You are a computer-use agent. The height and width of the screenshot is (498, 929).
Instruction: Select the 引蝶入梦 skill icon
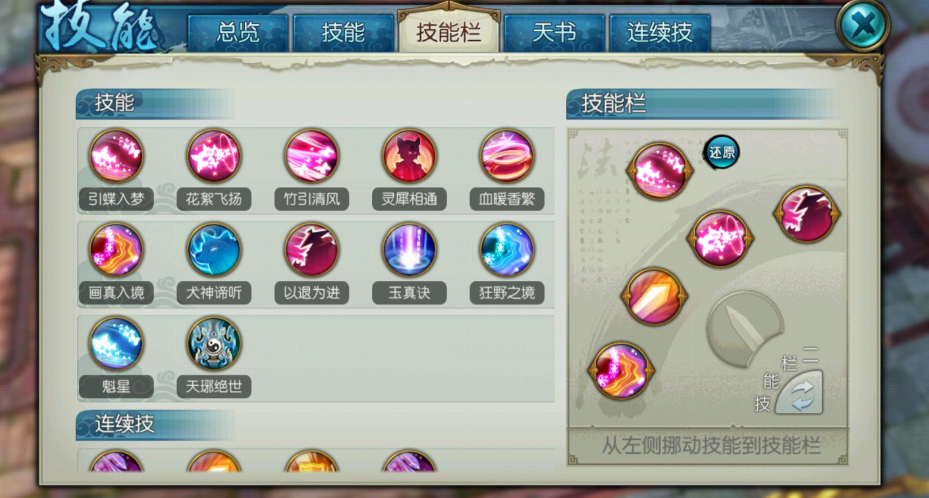[x=116, y=156]
